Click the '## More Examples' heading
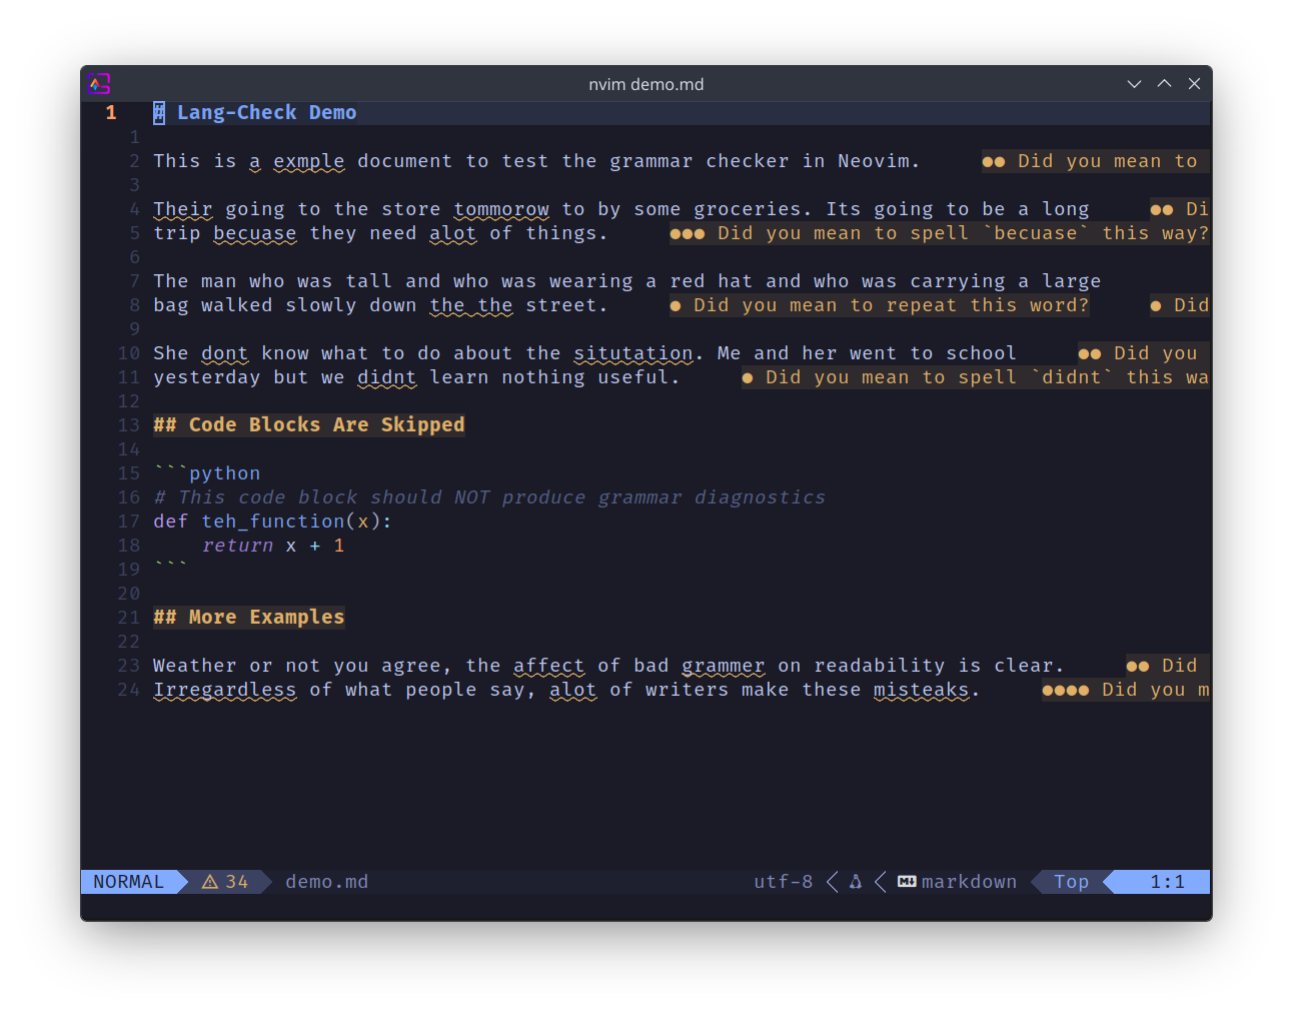 (249, 617)
